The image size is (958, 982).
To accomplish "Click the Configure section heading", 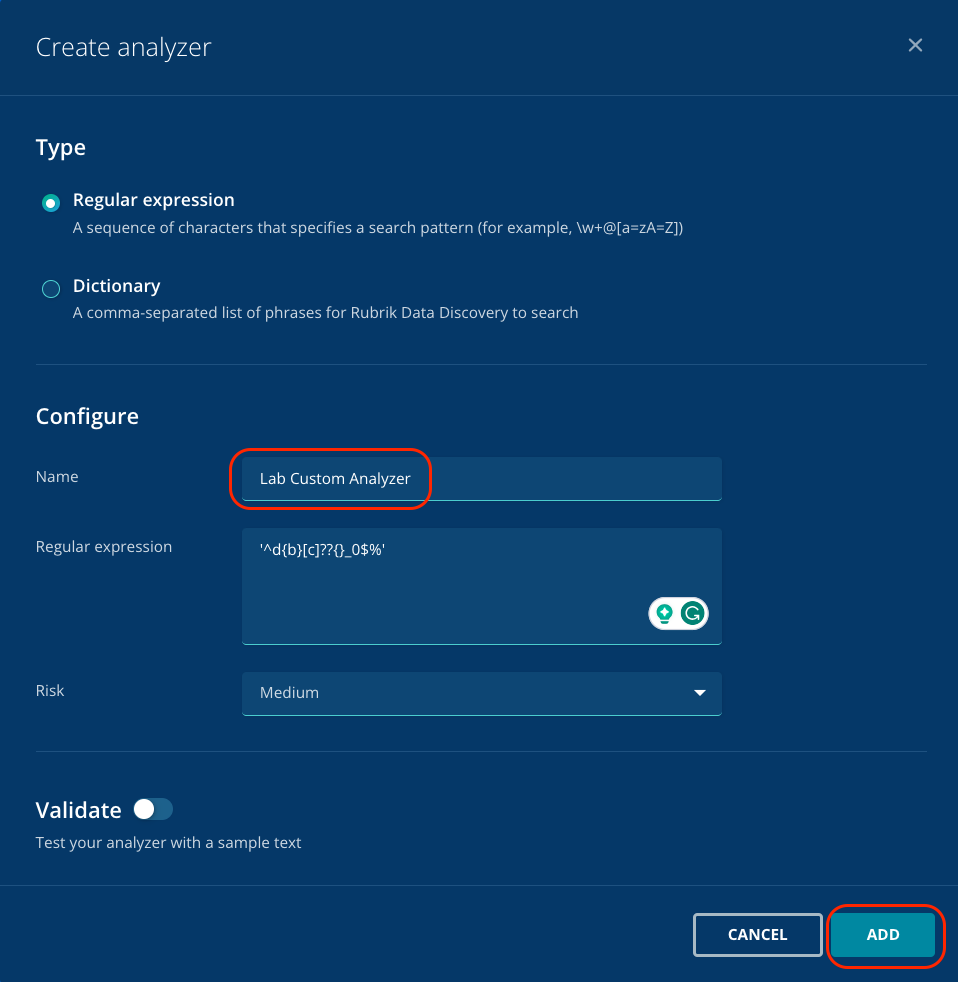I will (x=87, y=416).
